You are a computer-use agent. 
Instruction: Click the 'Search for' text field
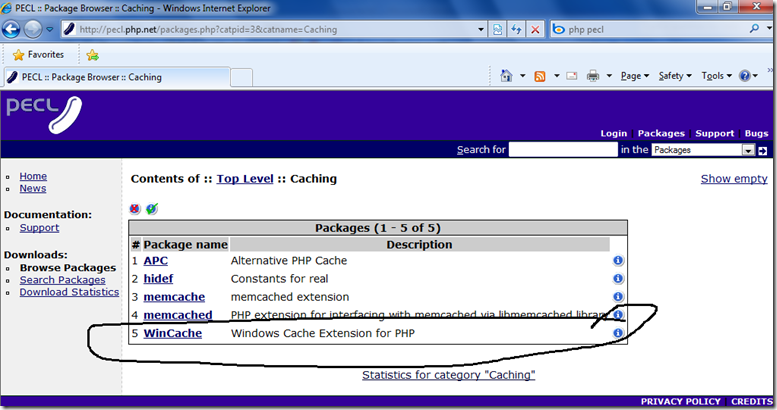563,150
